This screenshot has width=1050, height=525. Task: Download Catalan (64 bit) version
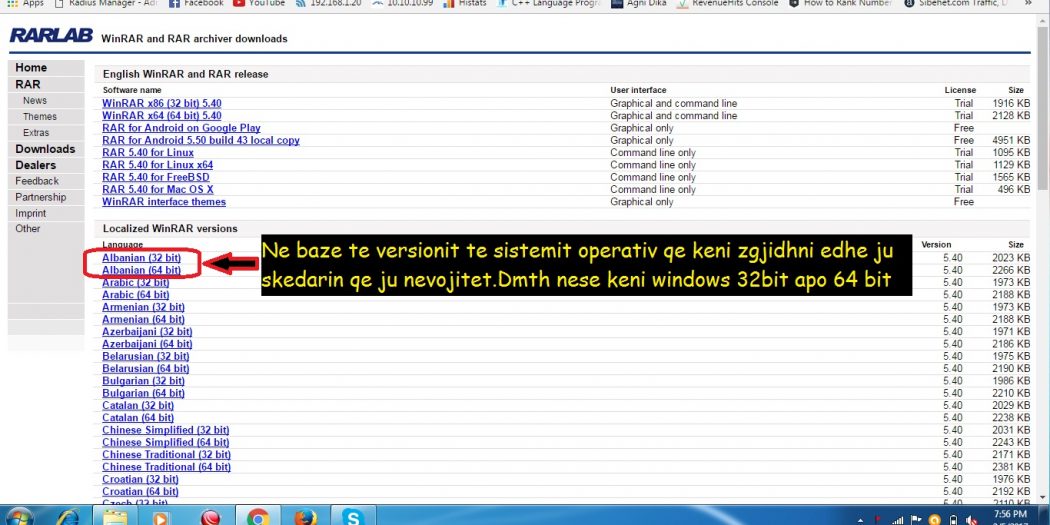click(x=138, y=418)
